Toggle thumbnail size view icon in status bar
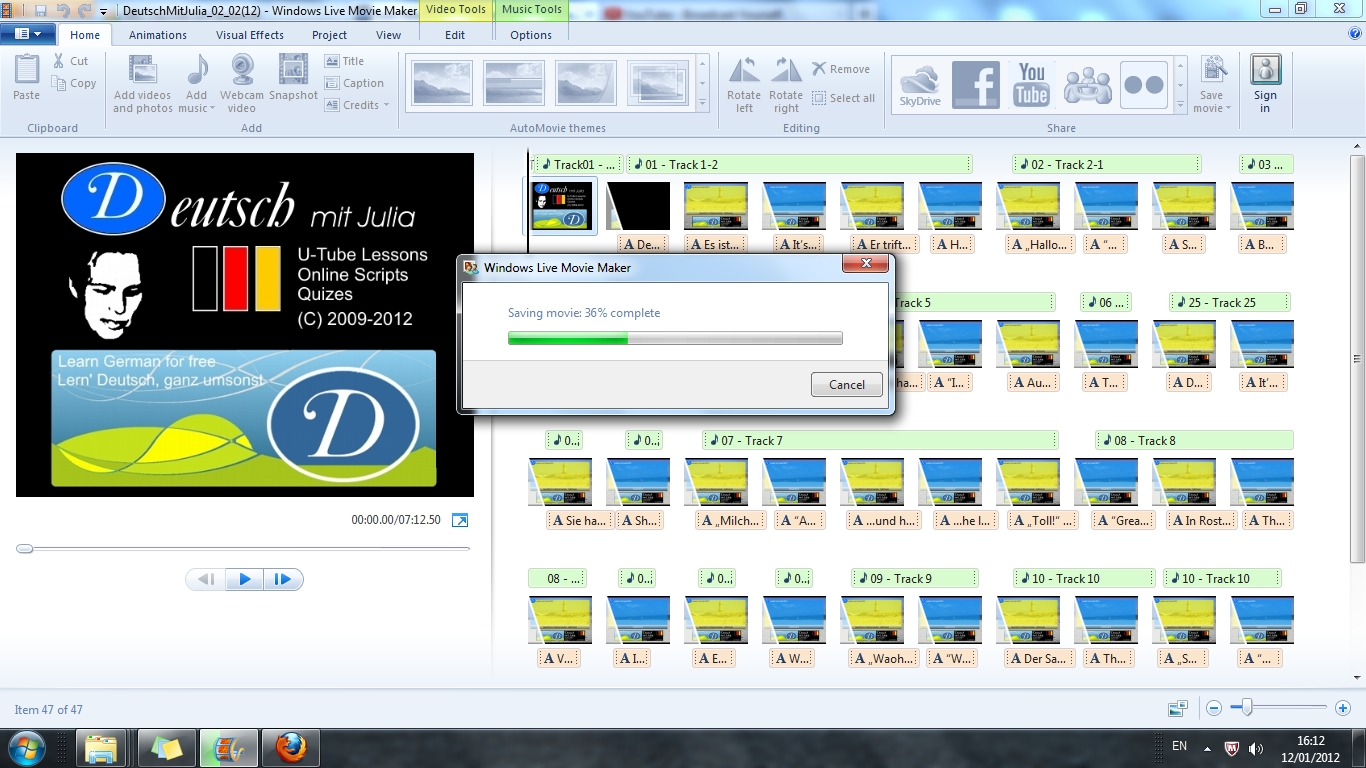The width and height of the screenshot is (1366, 768). pos(1177,708)
